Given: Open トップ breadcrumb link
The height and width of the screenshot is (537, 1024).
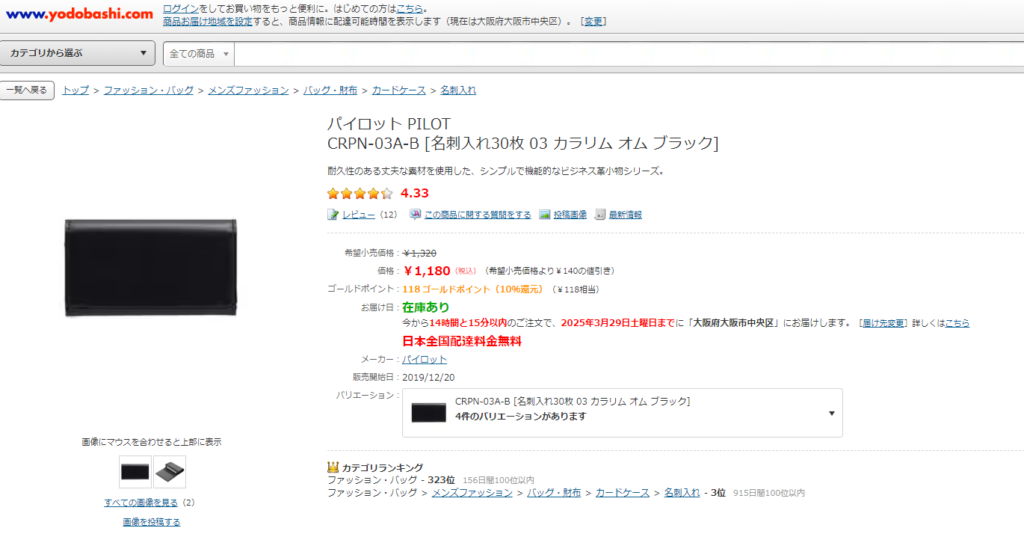Looking at the screenshot, I should click(x=76, y=90).
